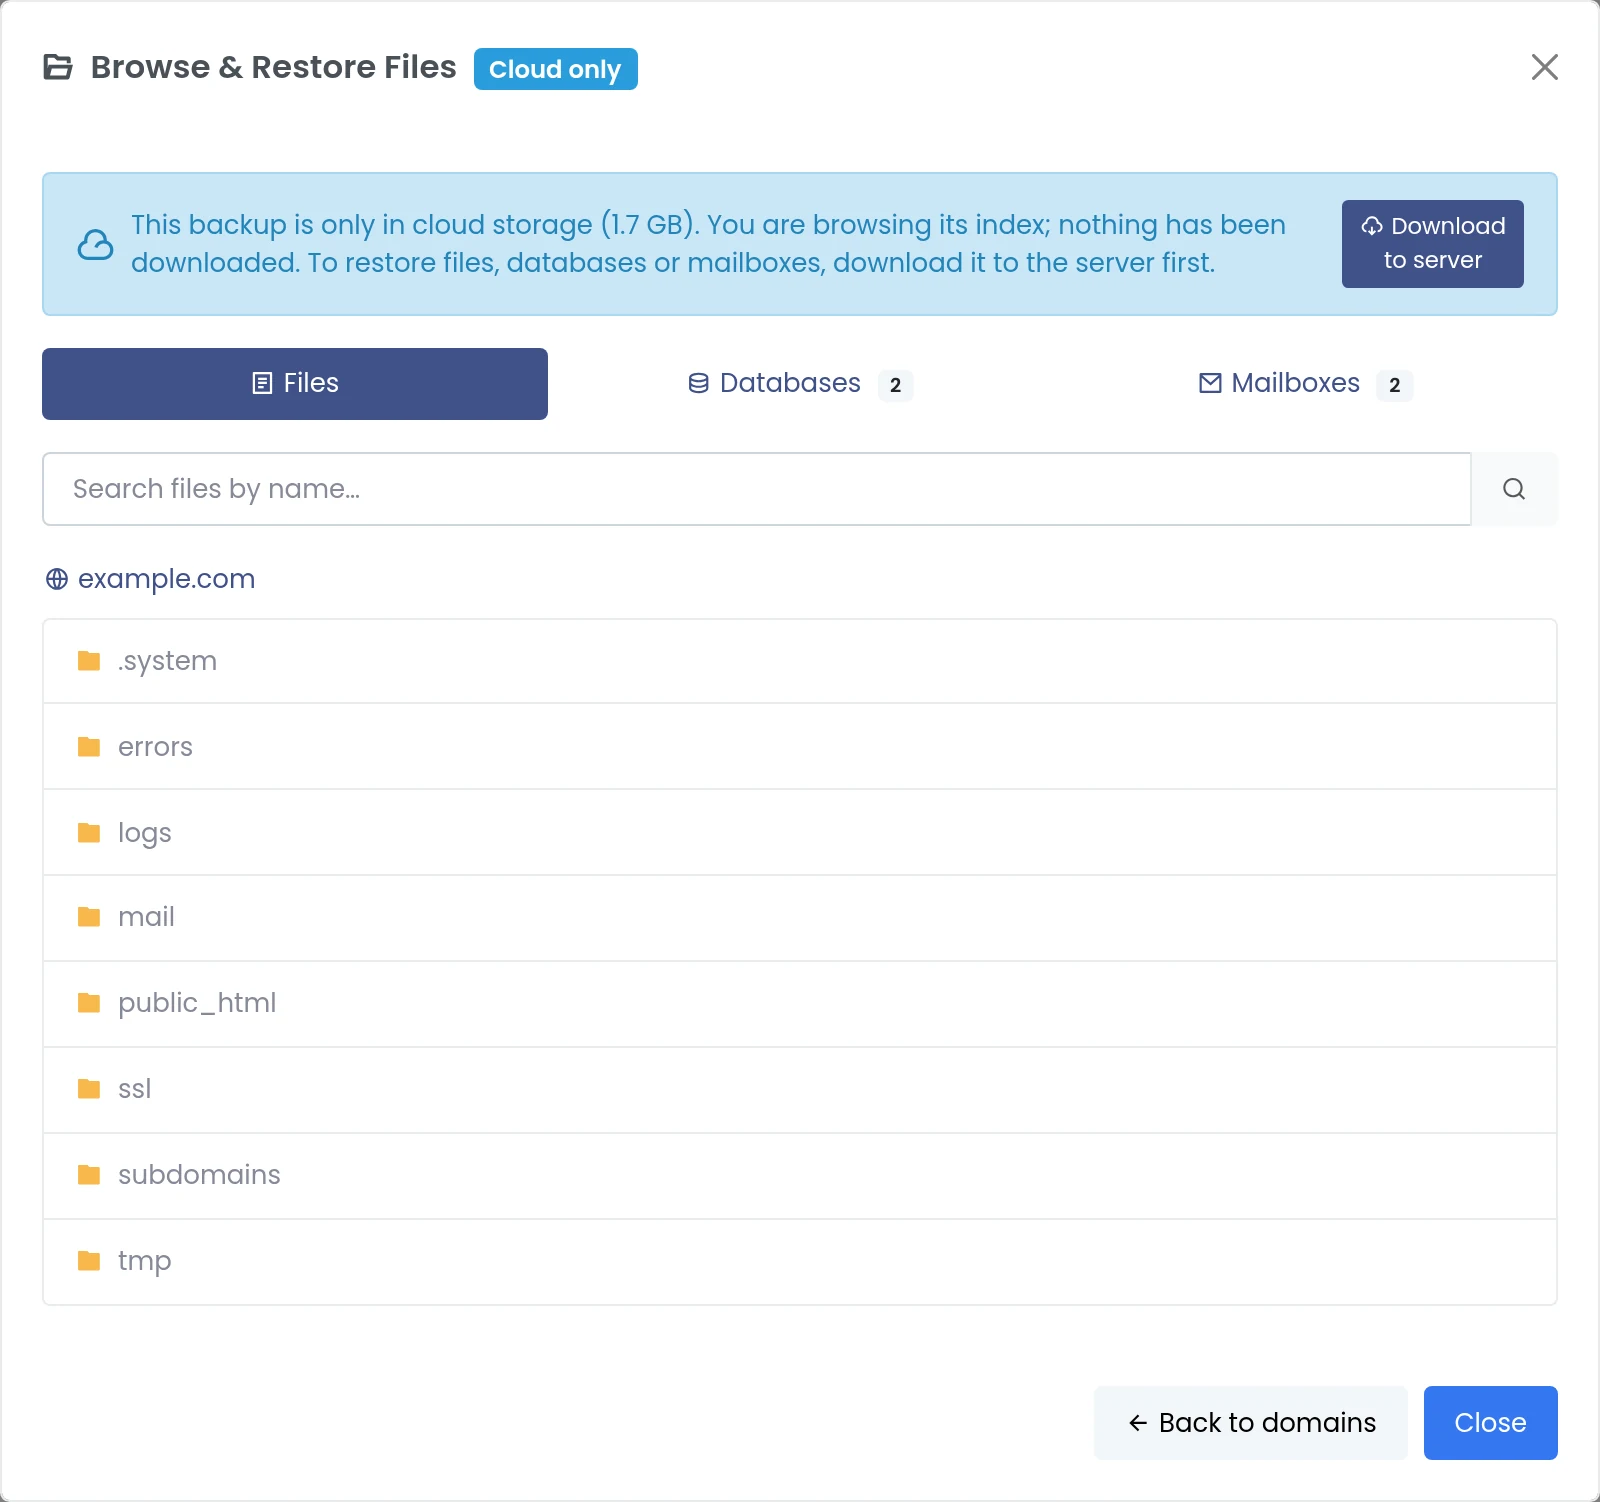Click the Browse & Restore Files title
The image size is (1600, 1502).
point(274,67)
